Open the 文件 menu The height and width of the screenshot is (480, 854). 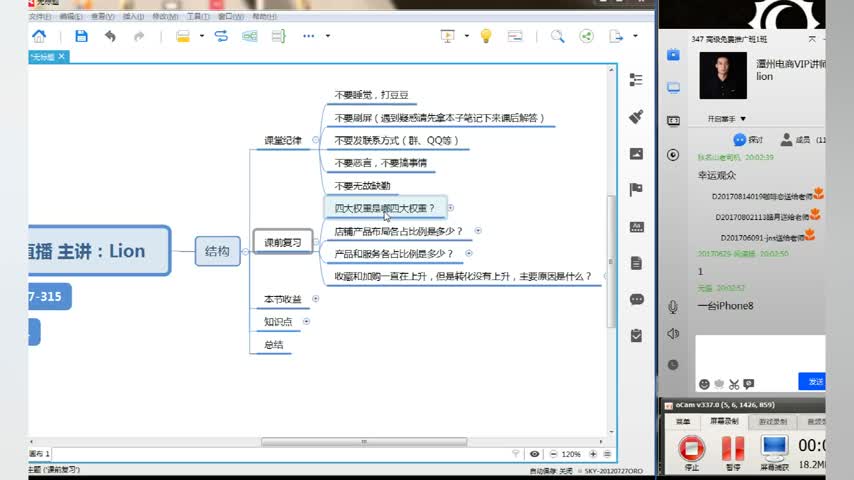(x=40, y=17)
